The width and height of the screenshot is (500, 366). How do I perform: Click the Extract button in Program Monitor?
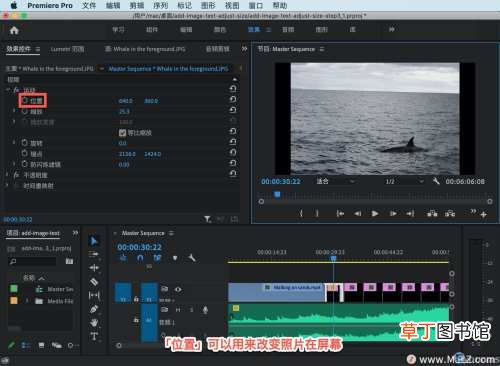click(450, 213)
